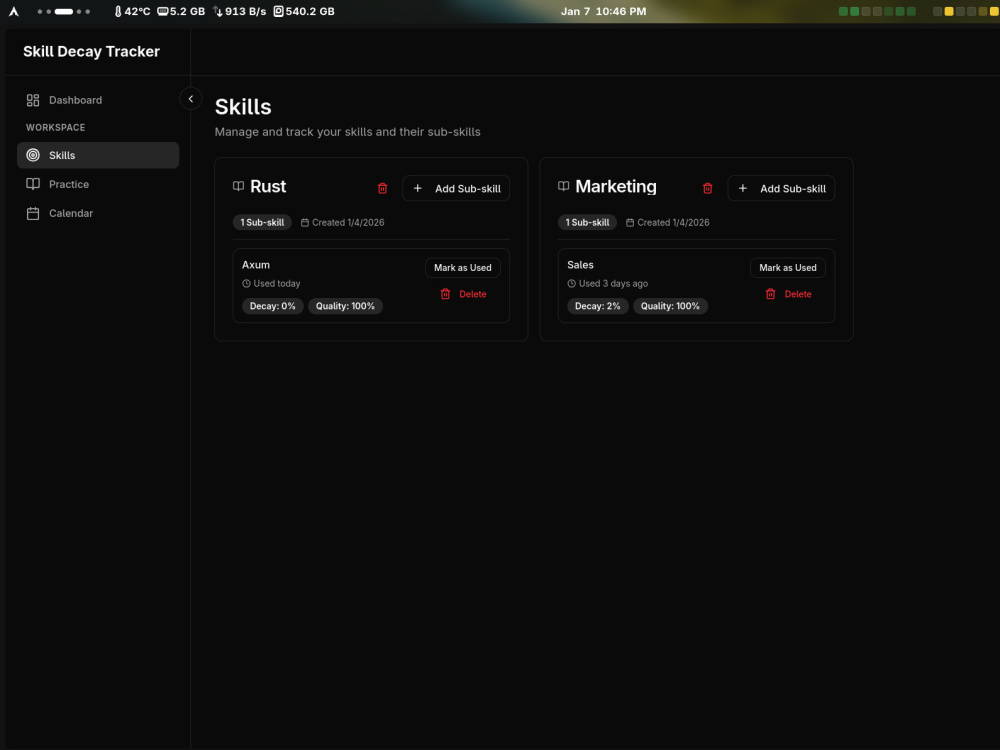Click the Sales sub-skill name
1000x750 pixels.
tap(580, 265)
